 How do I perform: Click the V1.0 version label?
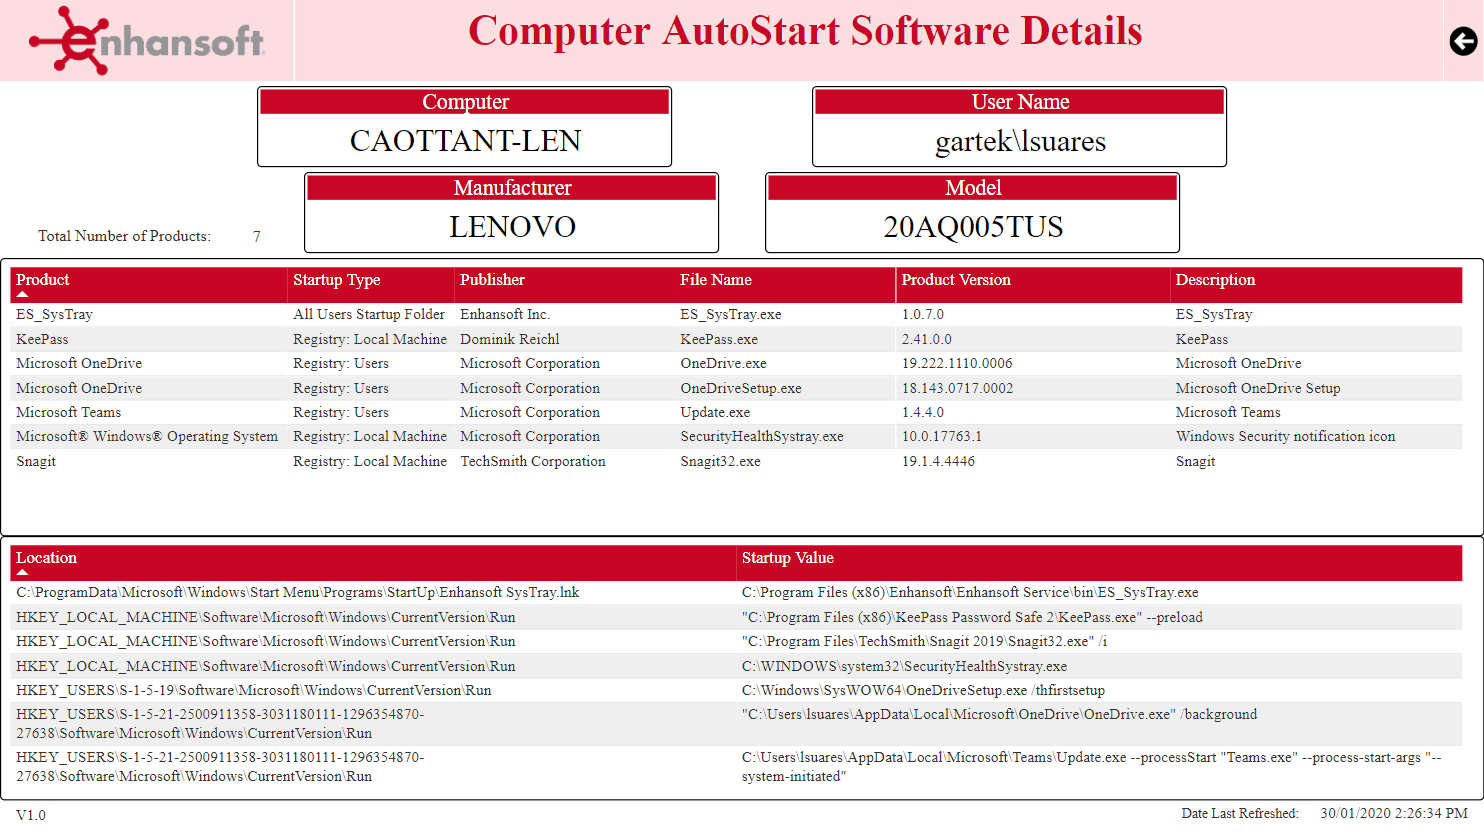point(31,816)
